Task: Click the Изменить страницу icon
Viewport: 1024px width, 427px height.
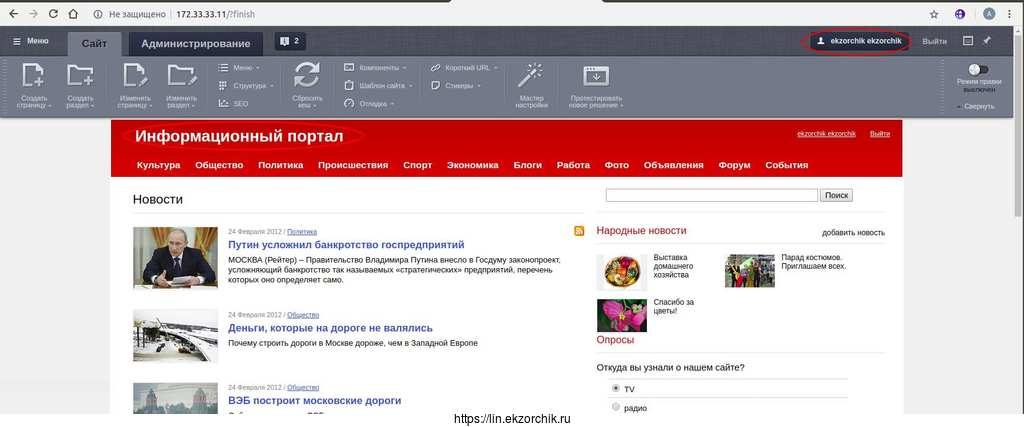Action: (135, 76)
